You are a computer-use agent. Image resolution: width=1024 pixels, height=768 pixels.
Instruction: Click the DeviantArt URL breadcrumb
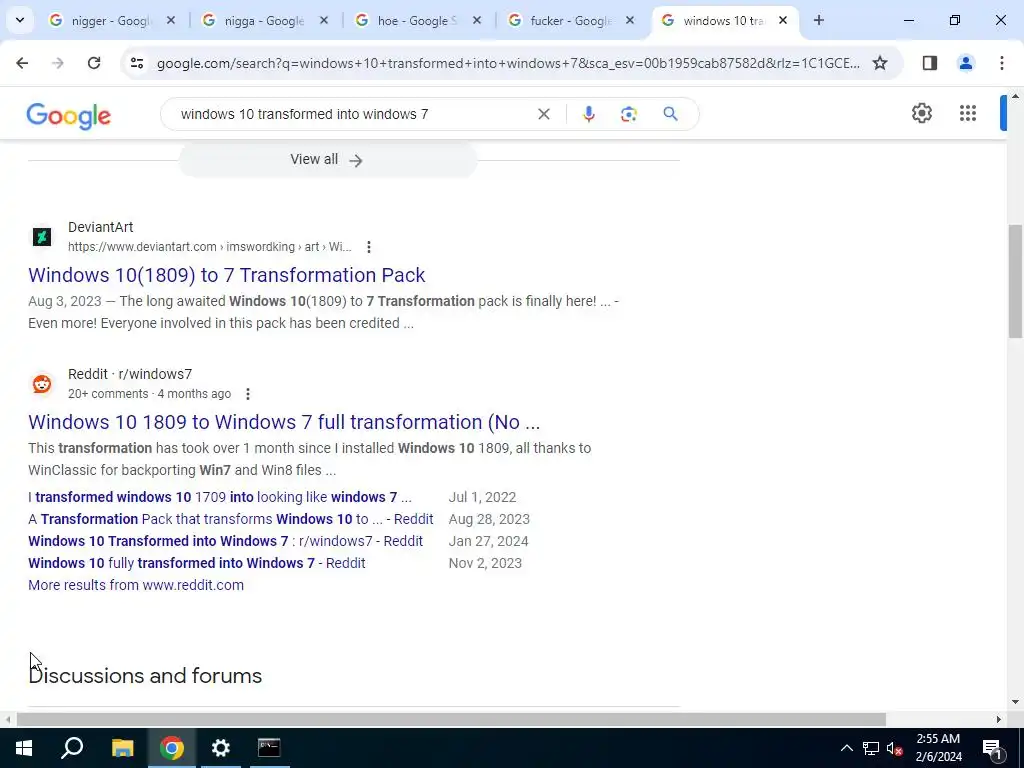(210, 247)
